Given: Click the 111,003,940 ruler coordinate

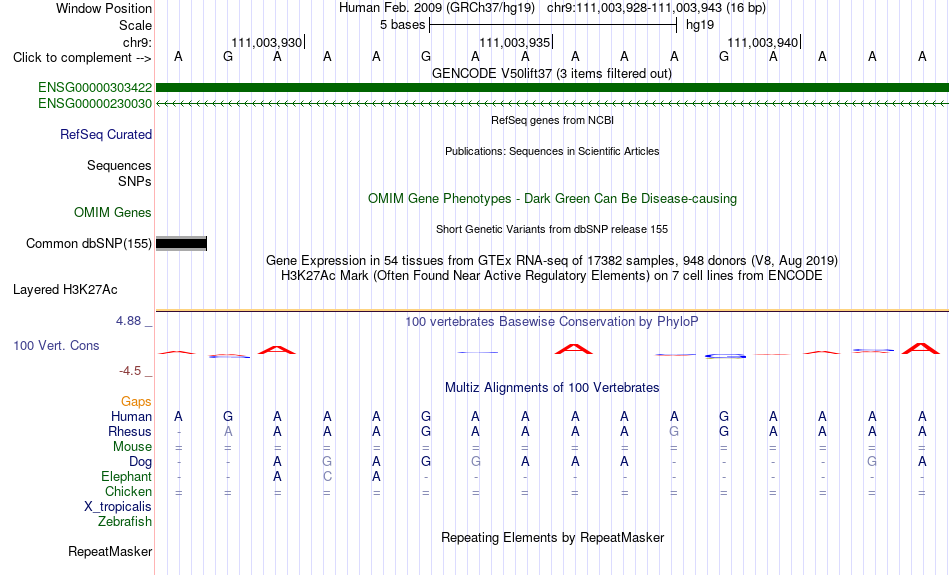Looking at the screenshot, I should click(762, 42).
